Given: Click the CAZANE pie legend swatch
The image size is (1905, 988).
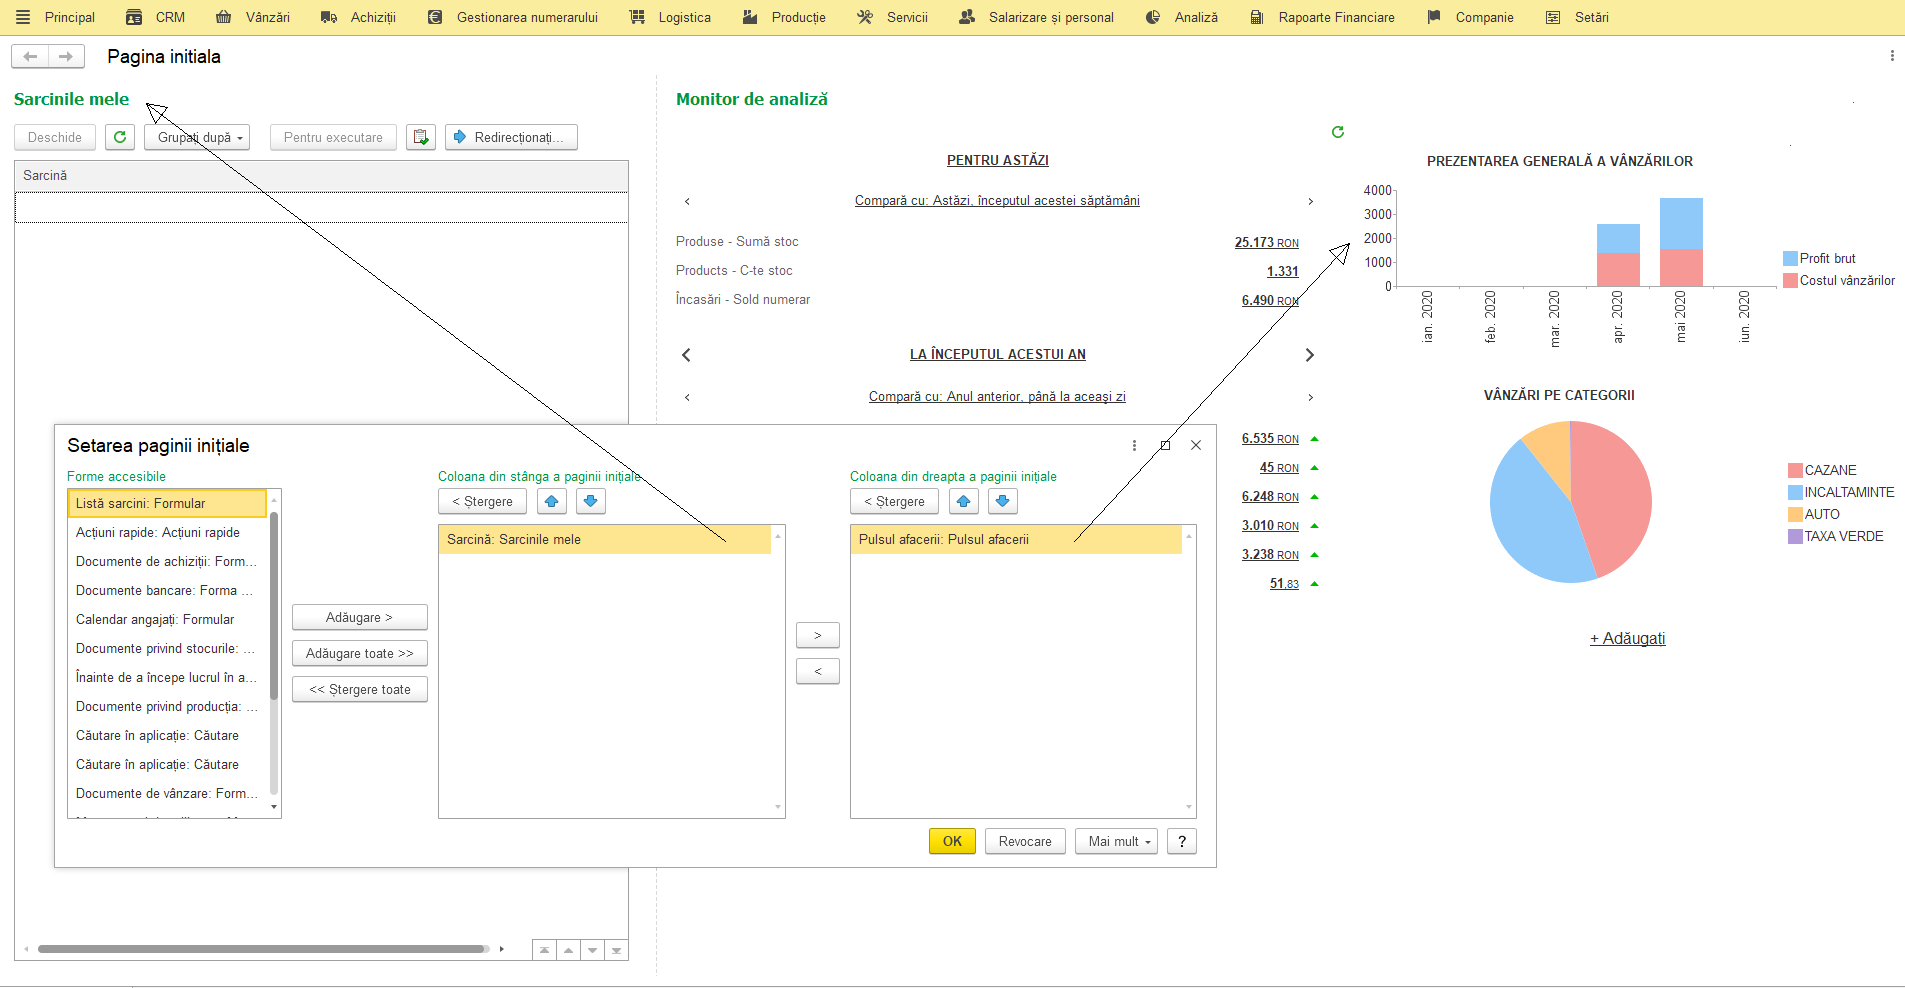Looking at the screenshot, I should [x=1795, y=470].
